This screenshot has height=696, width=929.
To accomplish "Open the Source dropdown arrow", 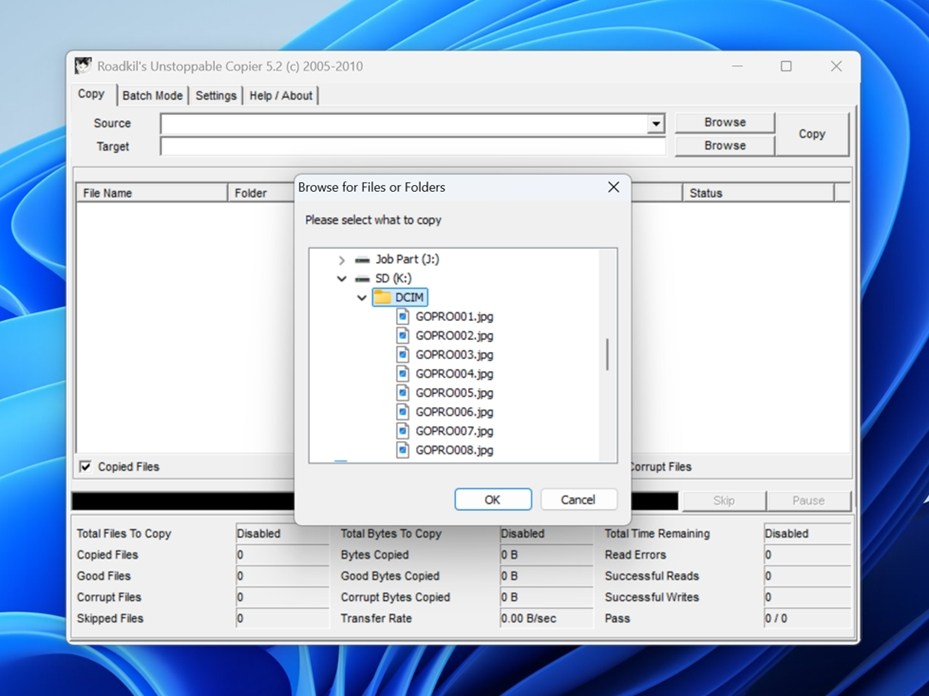I will click(655, 124).
